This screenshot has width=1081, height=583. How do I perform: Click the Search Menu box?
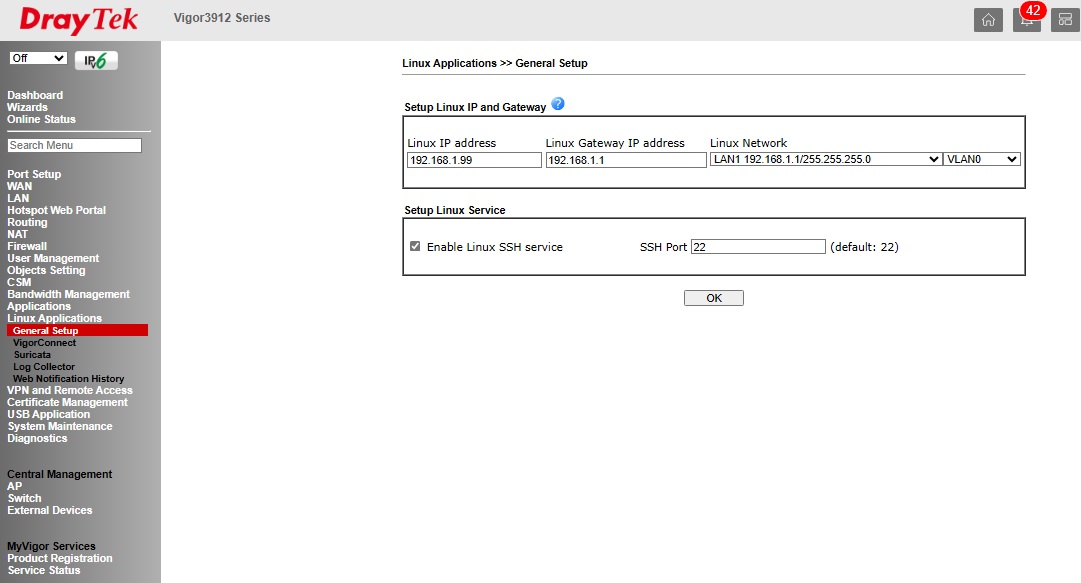point(74,146)
